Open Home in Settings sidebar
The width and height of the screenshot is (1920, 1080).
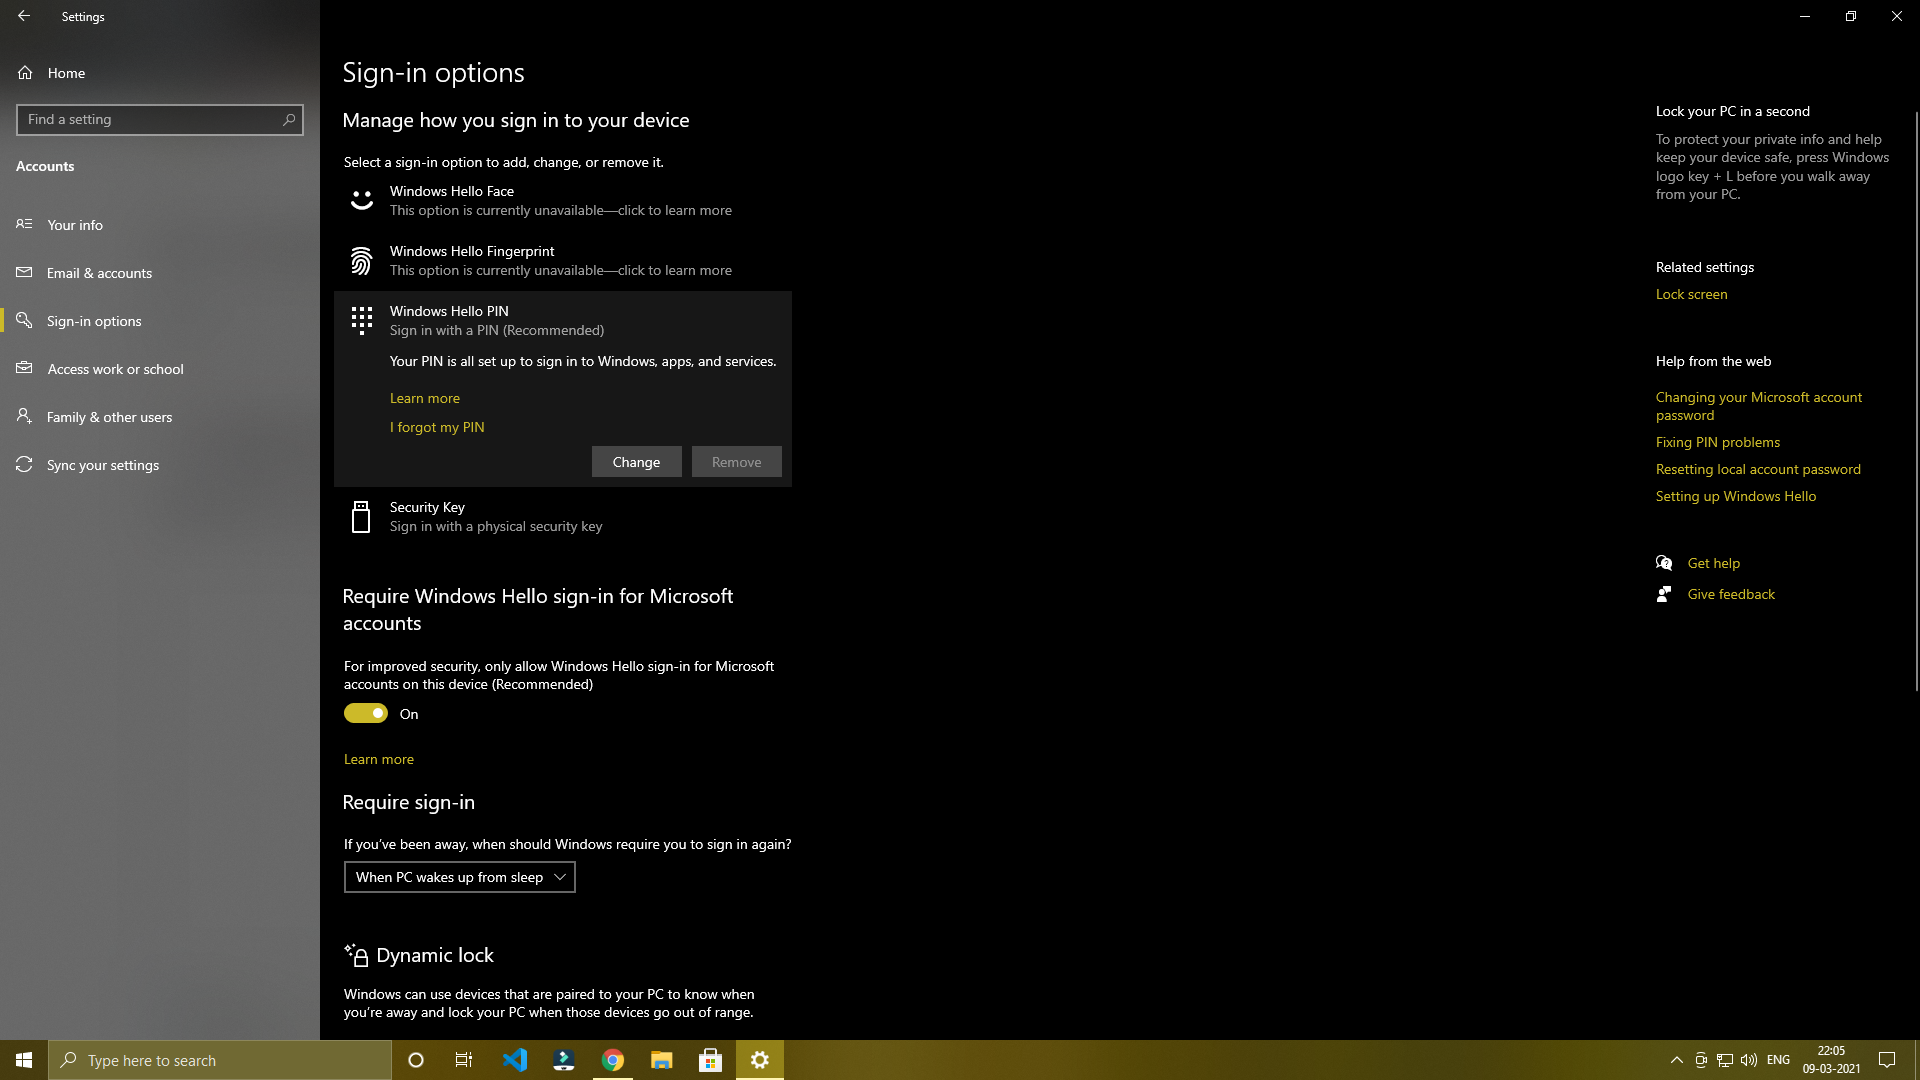click(x=160, y=73)
